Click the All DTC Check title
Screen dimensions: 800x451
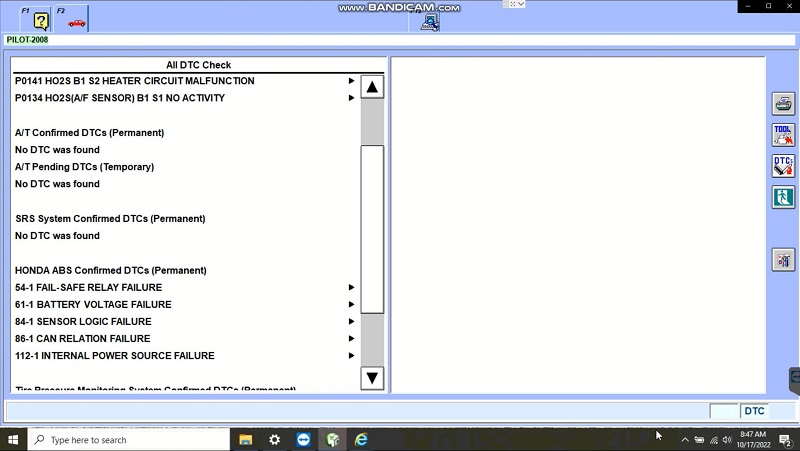click(x=198, y=65)
